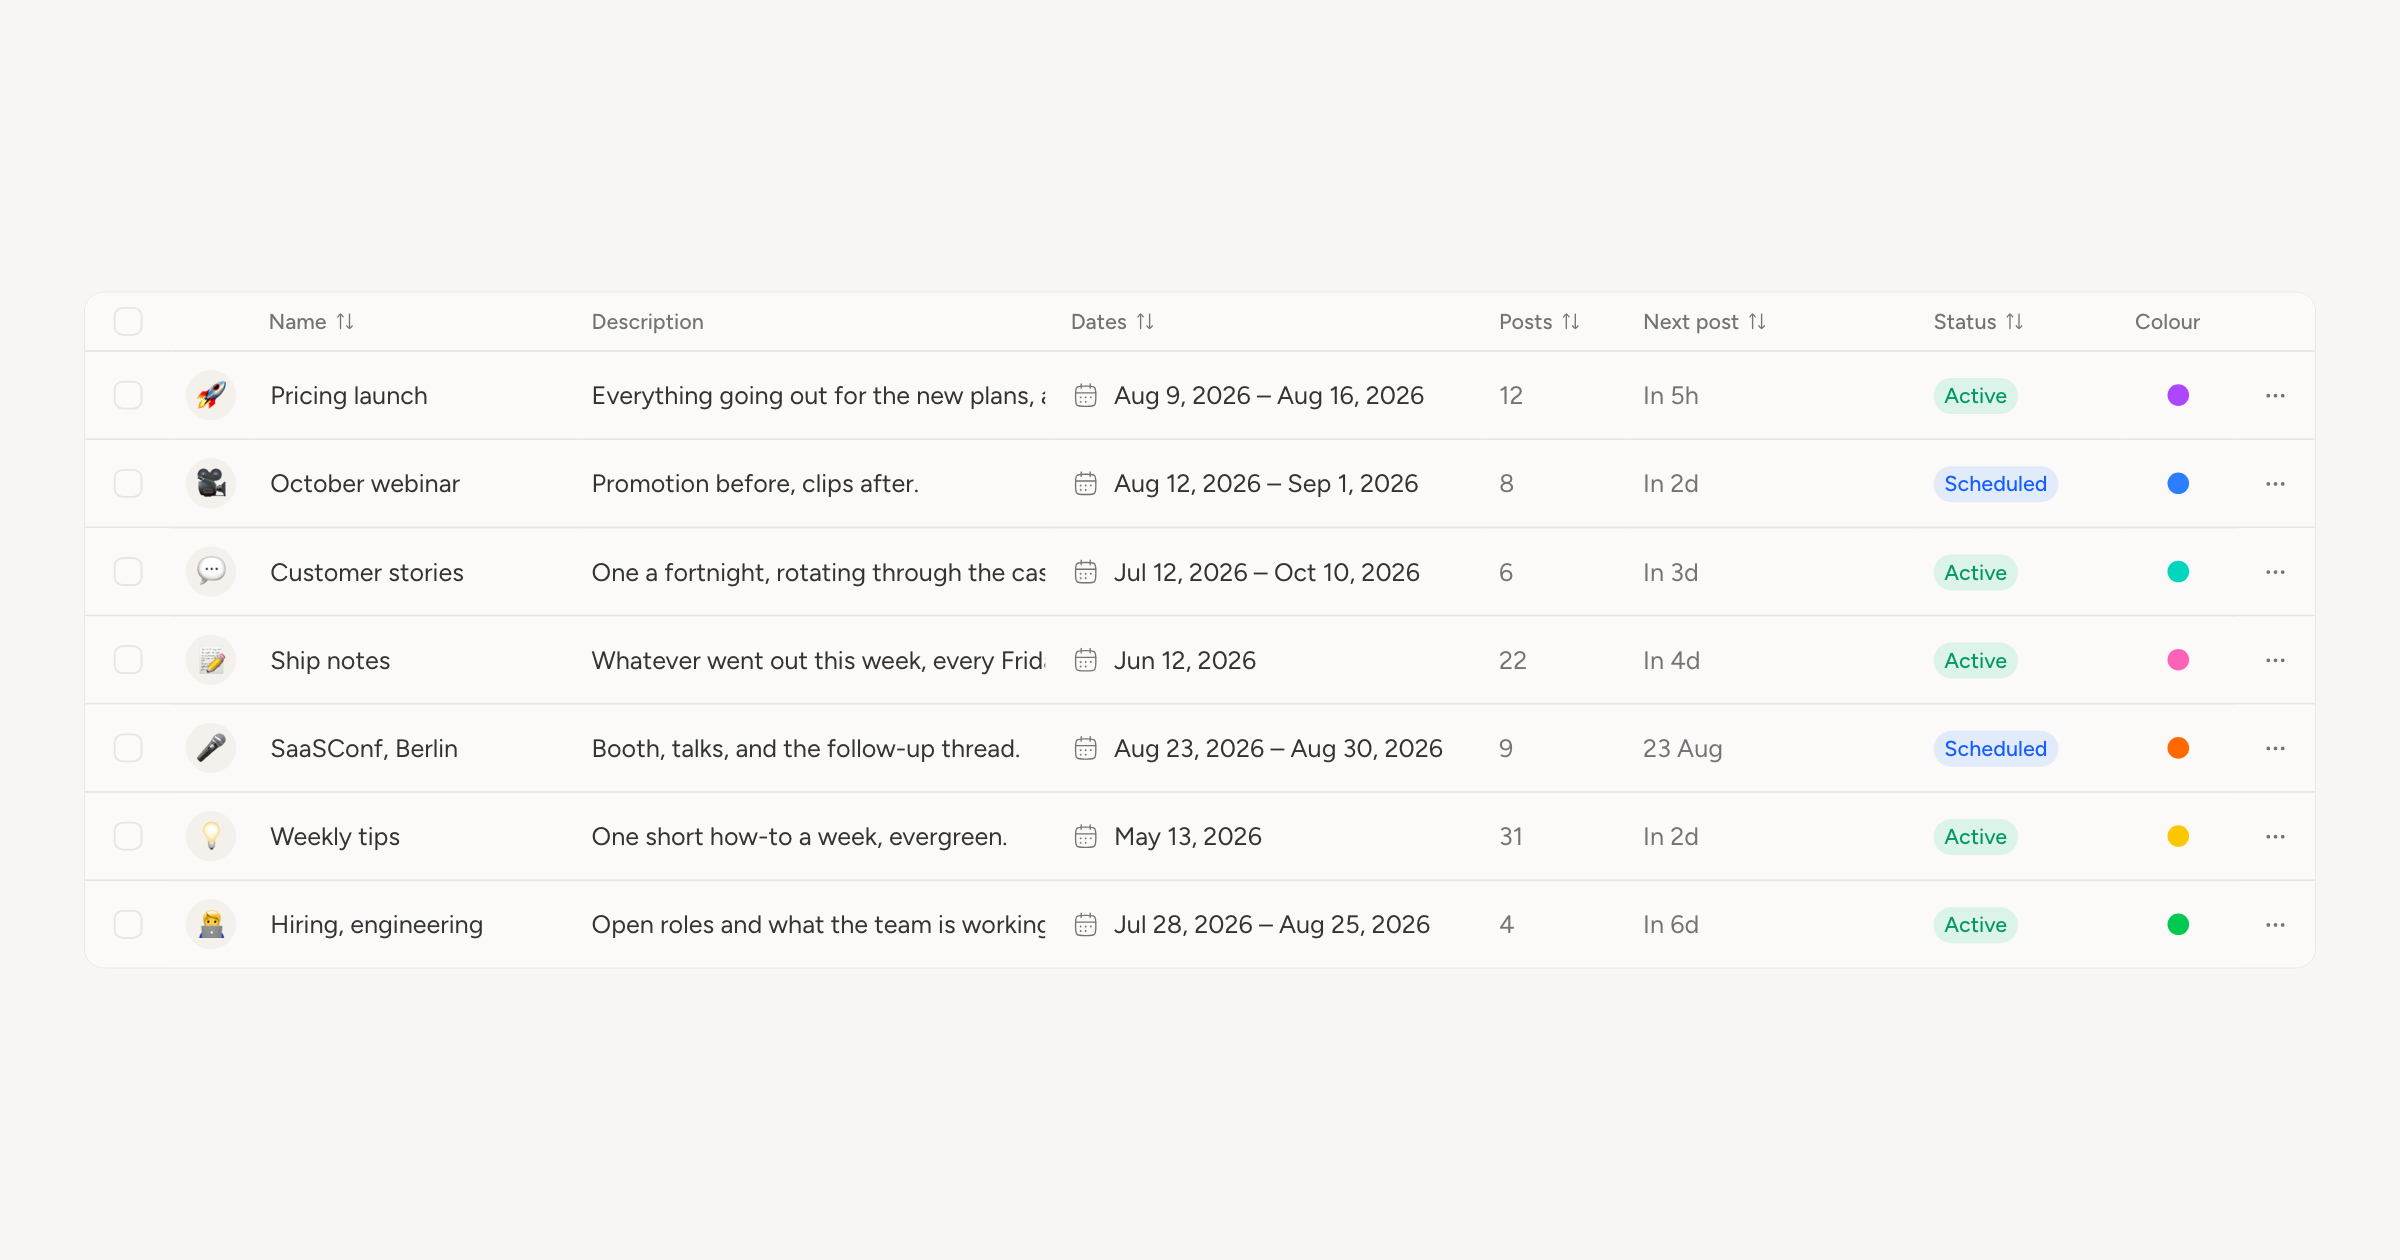
Task: Sort the table by Name column
Action: click(x=311, y=321)
